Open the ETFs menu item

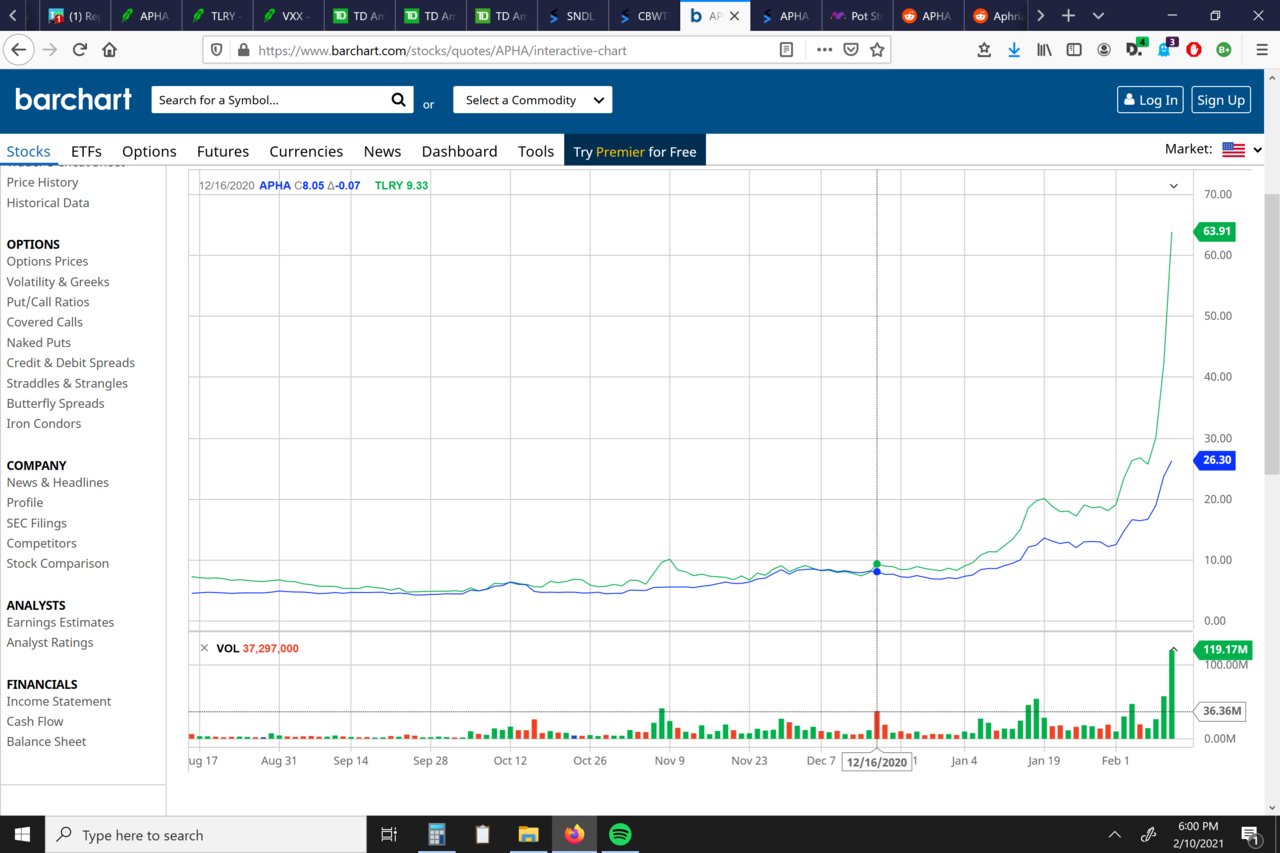[x=86, y=151]
